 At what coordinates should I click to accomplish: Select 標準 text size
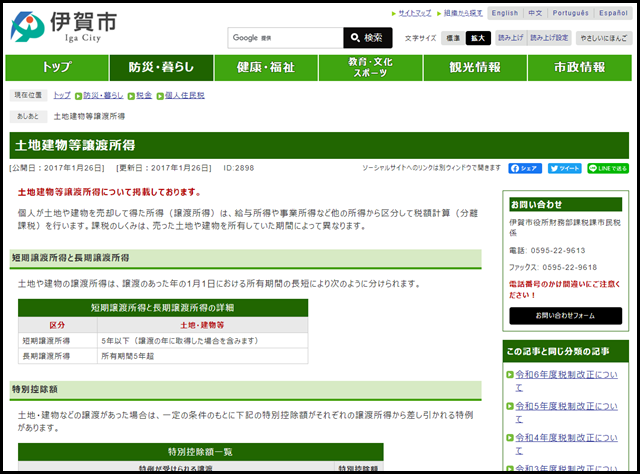(453, 38)
